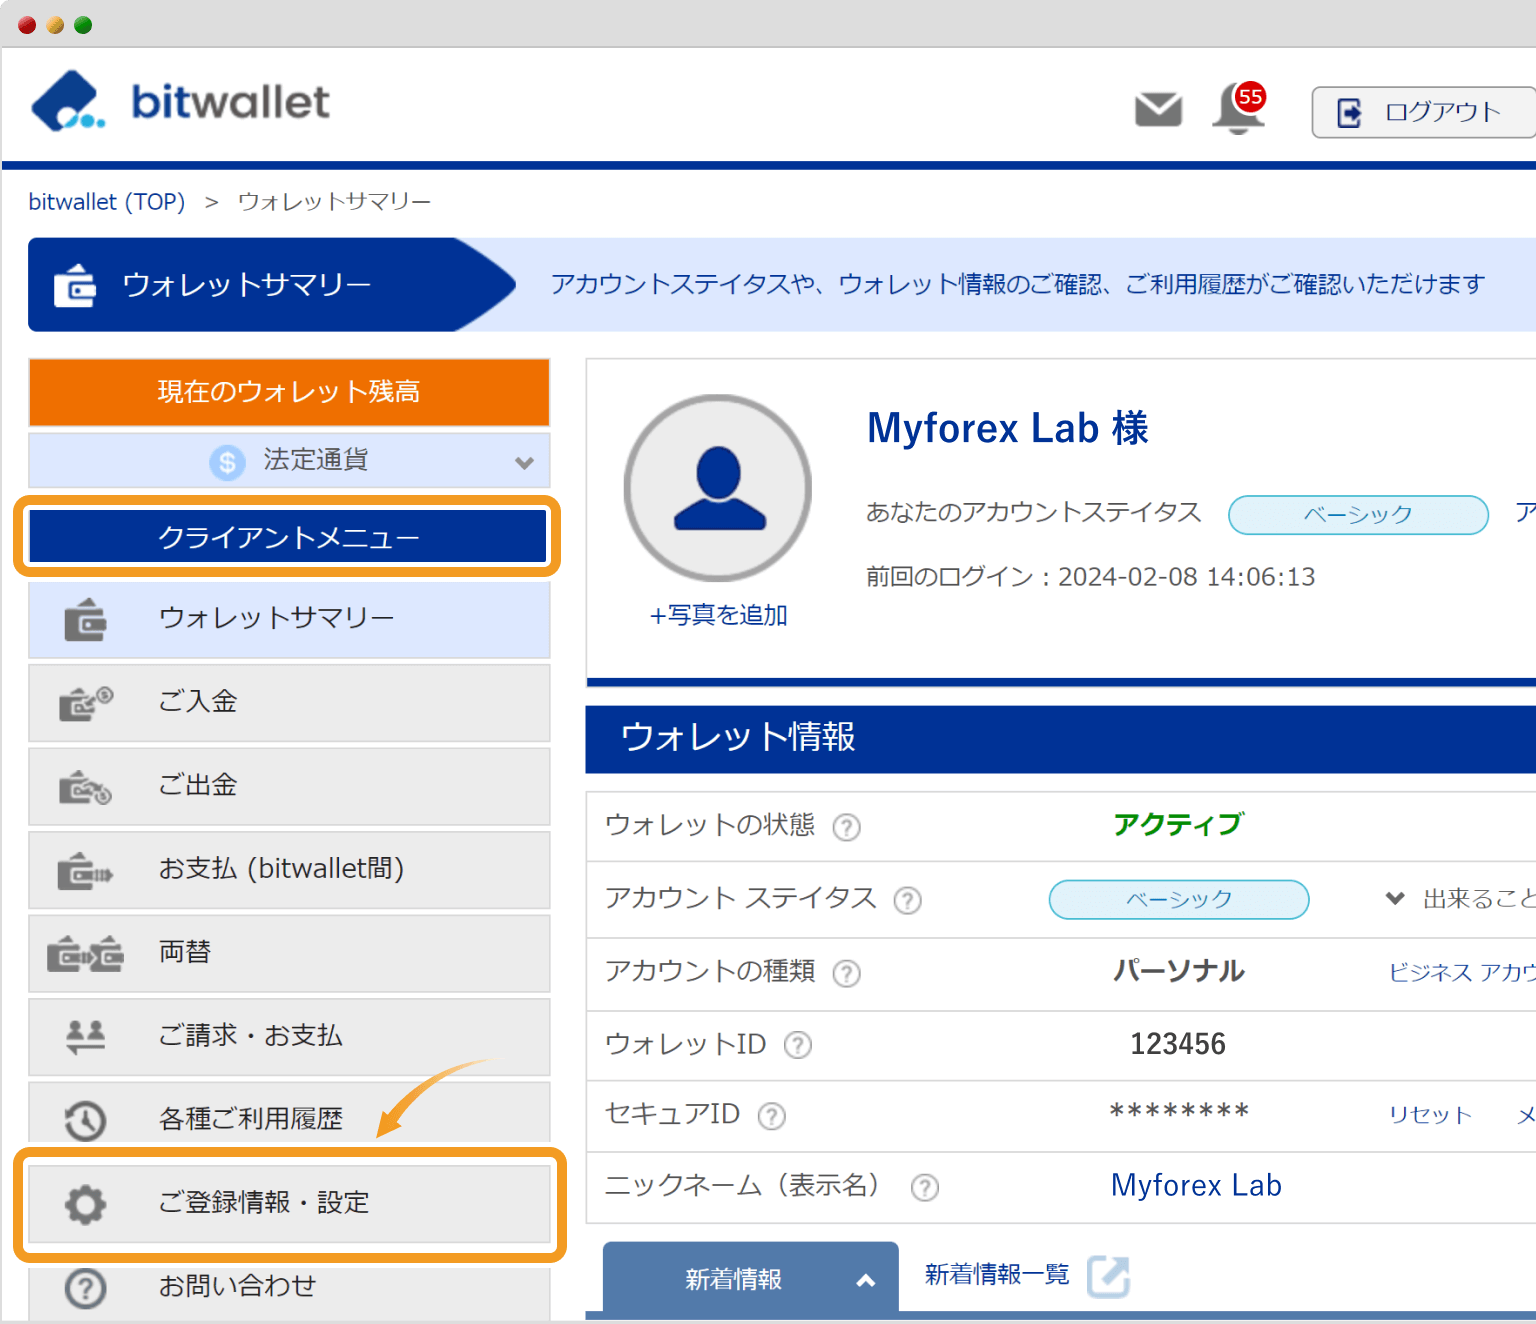Screen dimensions: 1536x1324
Task: Click the macOS red close button
Action: (x=27, y=25)
